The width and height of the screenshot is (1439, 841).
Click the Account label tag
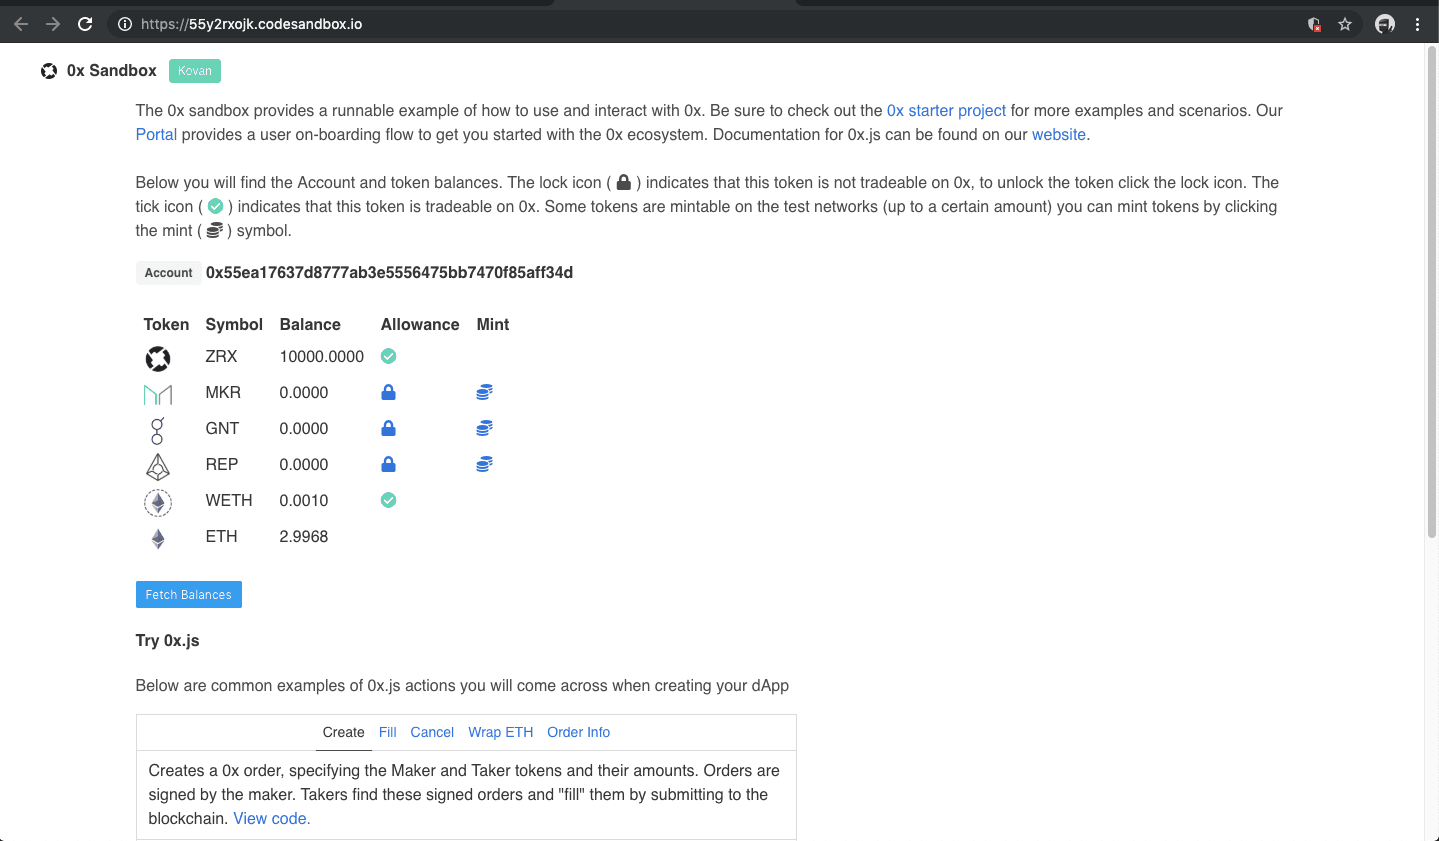pos(168,273)
